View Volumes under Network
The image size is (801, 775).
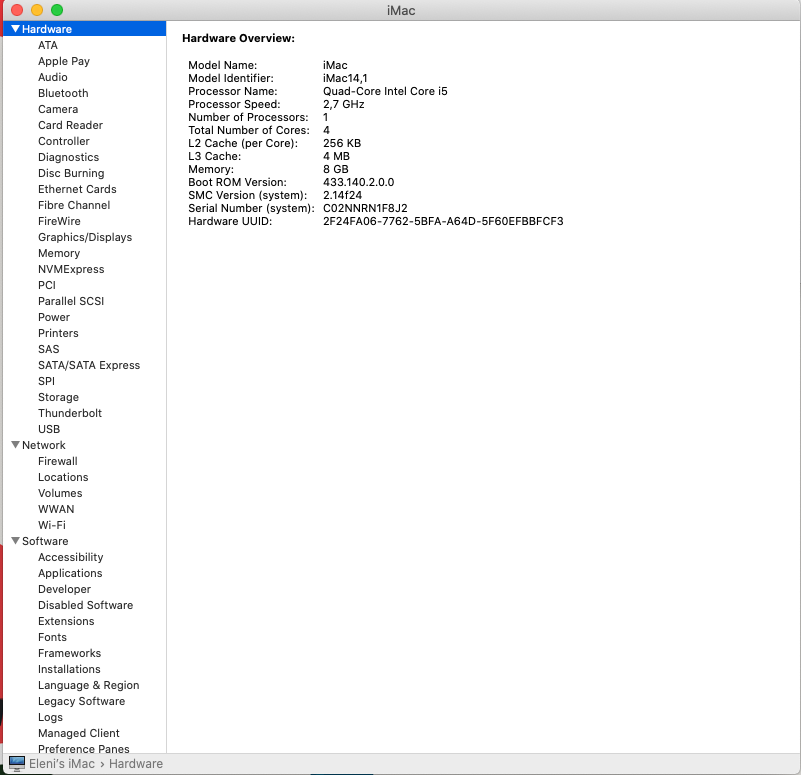click(x=60, y=494)
